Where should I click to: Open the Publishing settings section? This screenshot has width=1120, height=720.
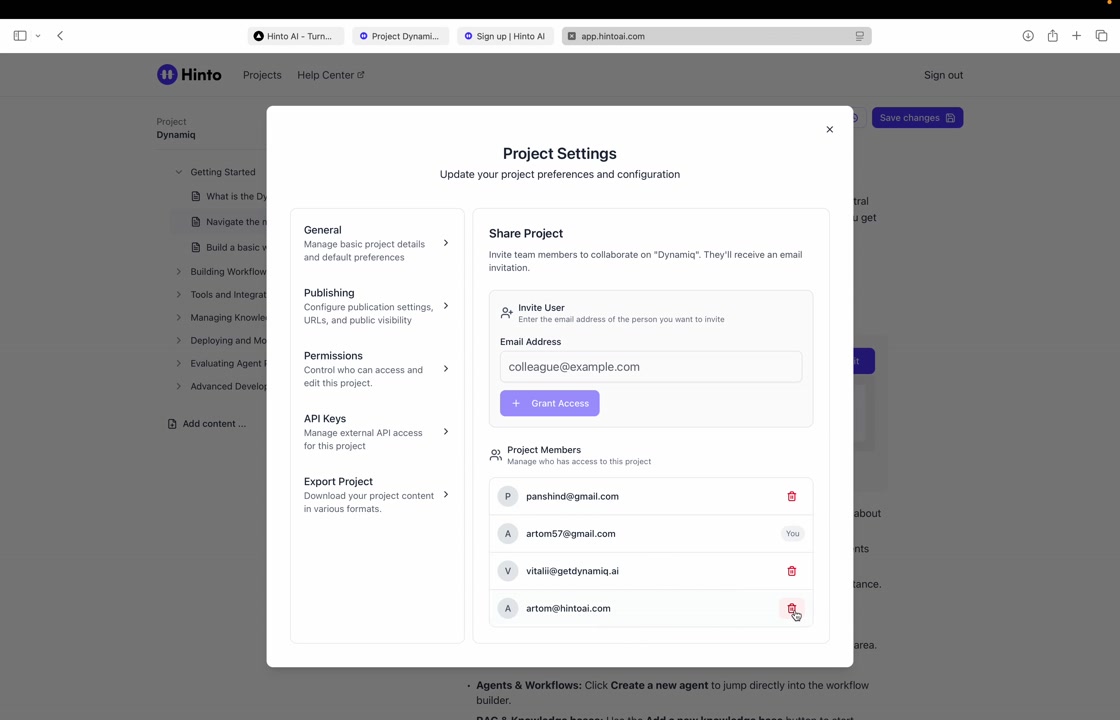click(376, 306)
